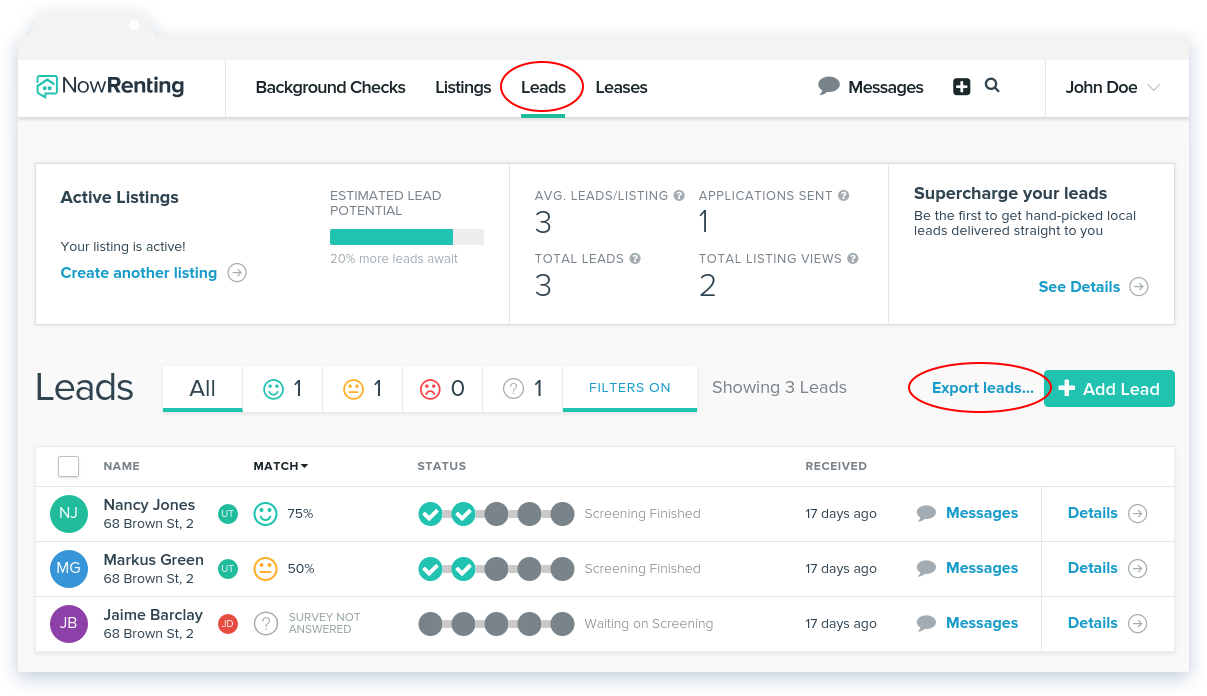Show All leads tab
1207x696 pixels.
[x=203, y=388]
